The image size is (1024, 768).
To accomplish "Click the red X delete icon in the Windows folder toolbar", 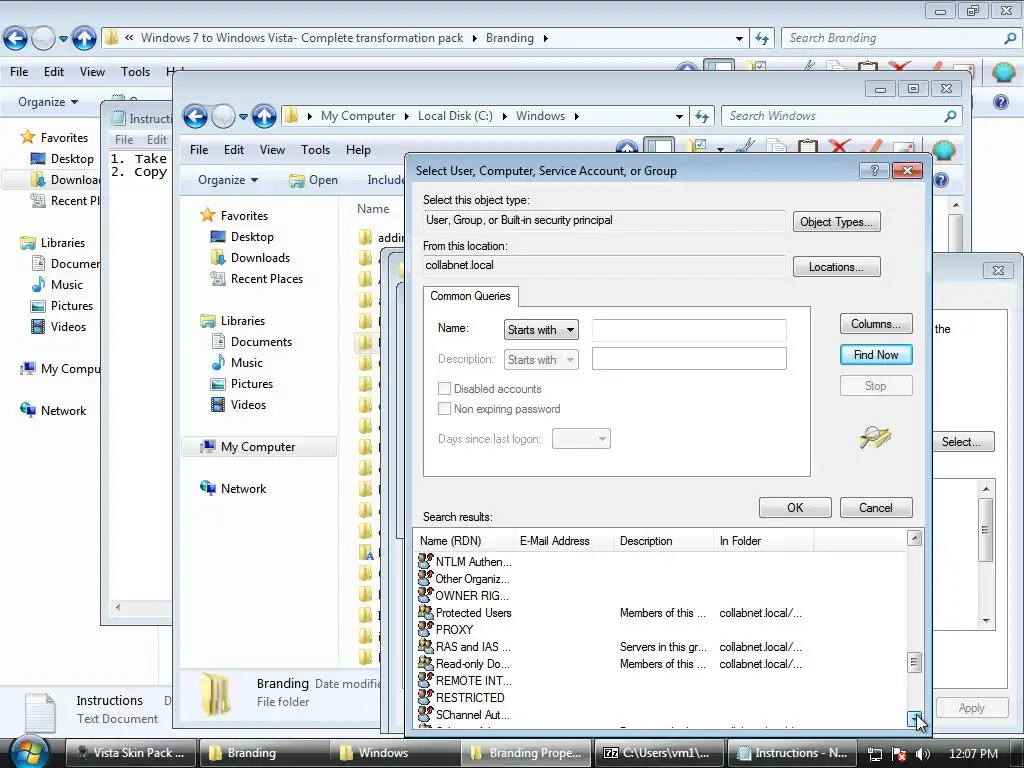I will (x=840, y=148).
